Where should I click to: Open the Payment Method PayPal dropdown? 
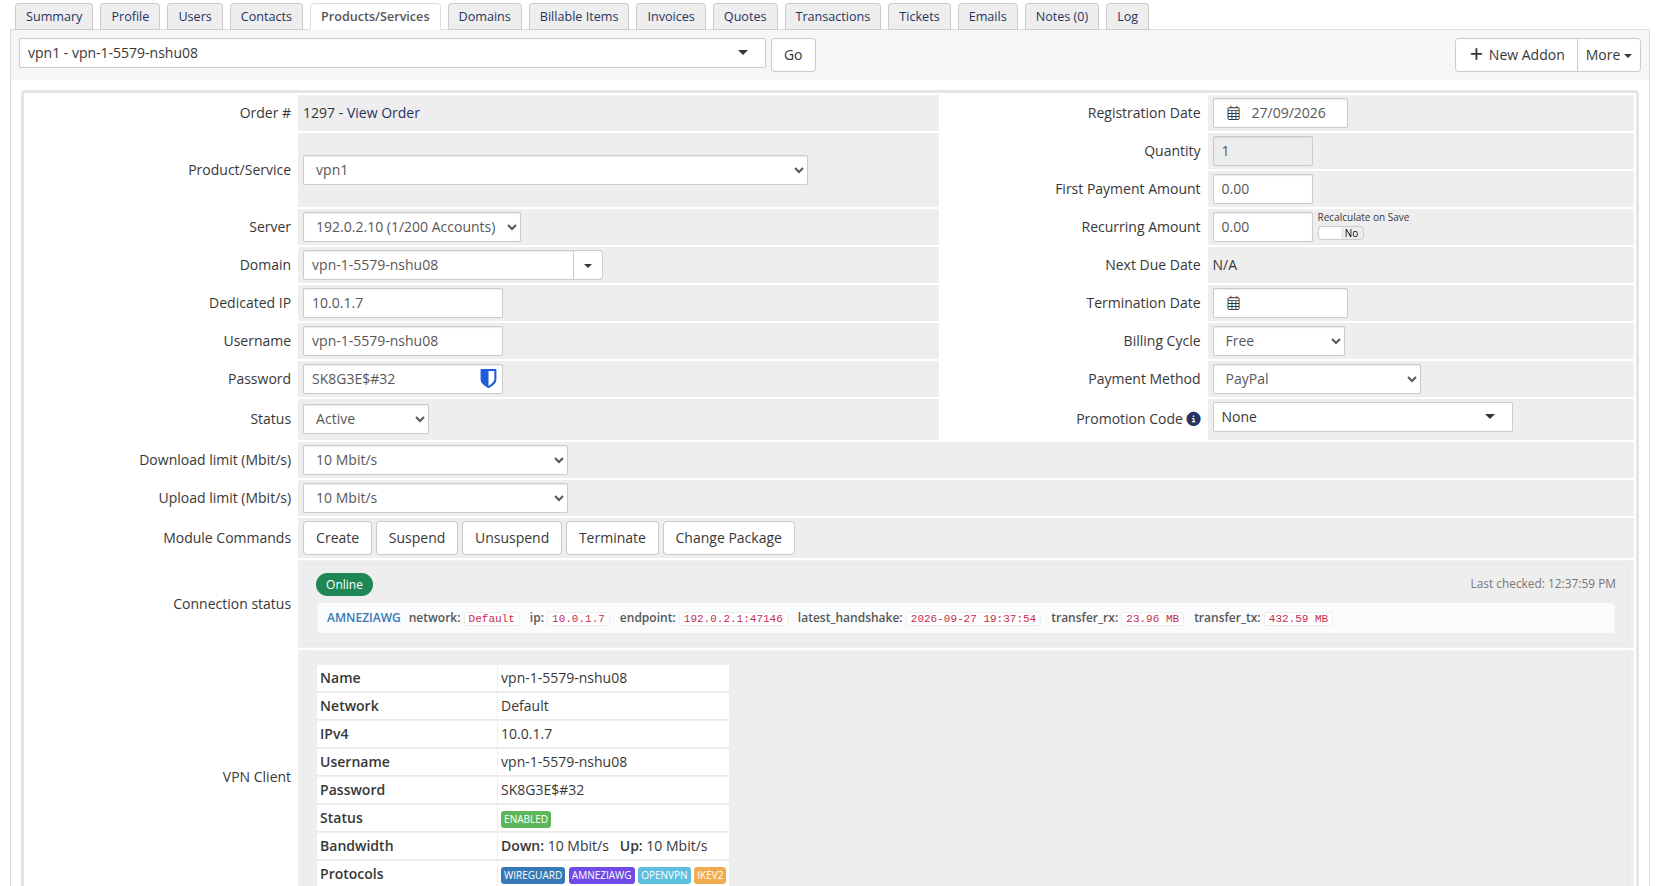pyautogui.click(x=1316, y=379)
